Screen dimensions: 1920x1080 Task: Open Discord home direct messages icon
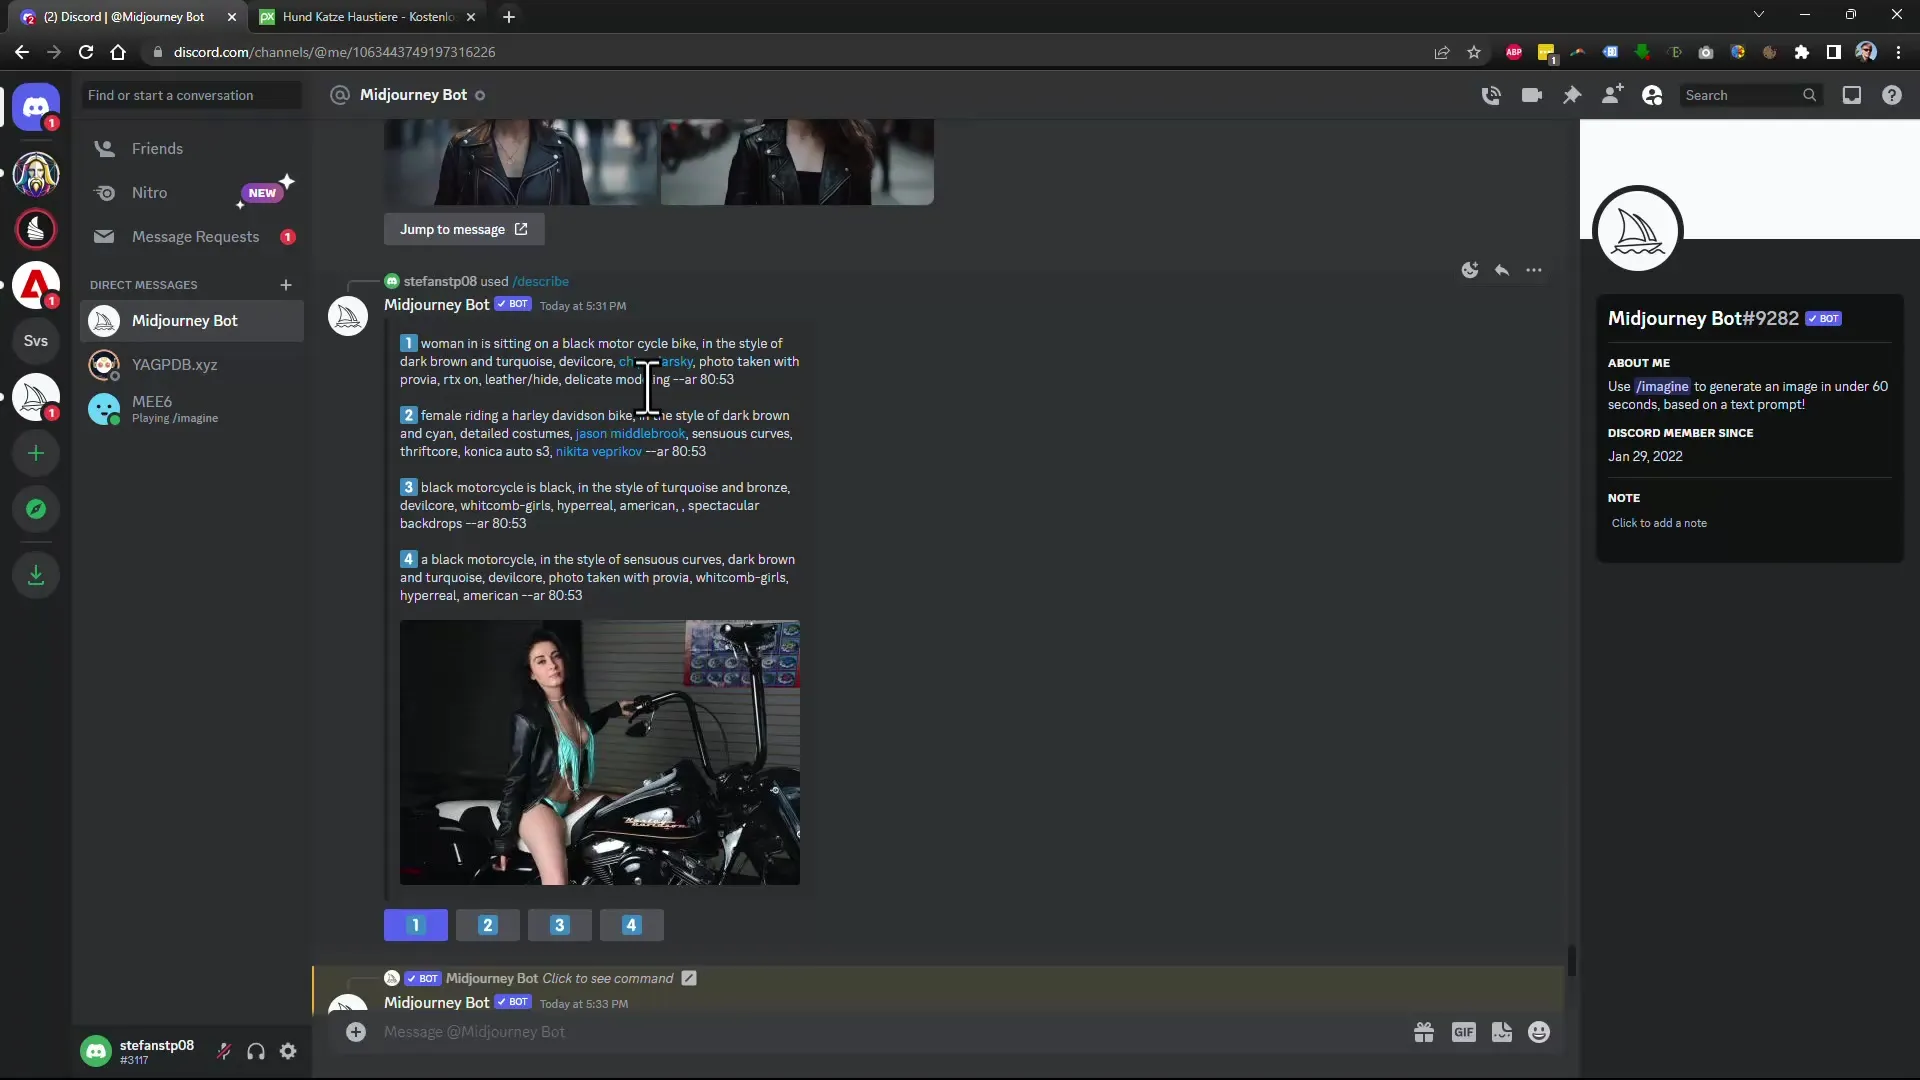36,107
